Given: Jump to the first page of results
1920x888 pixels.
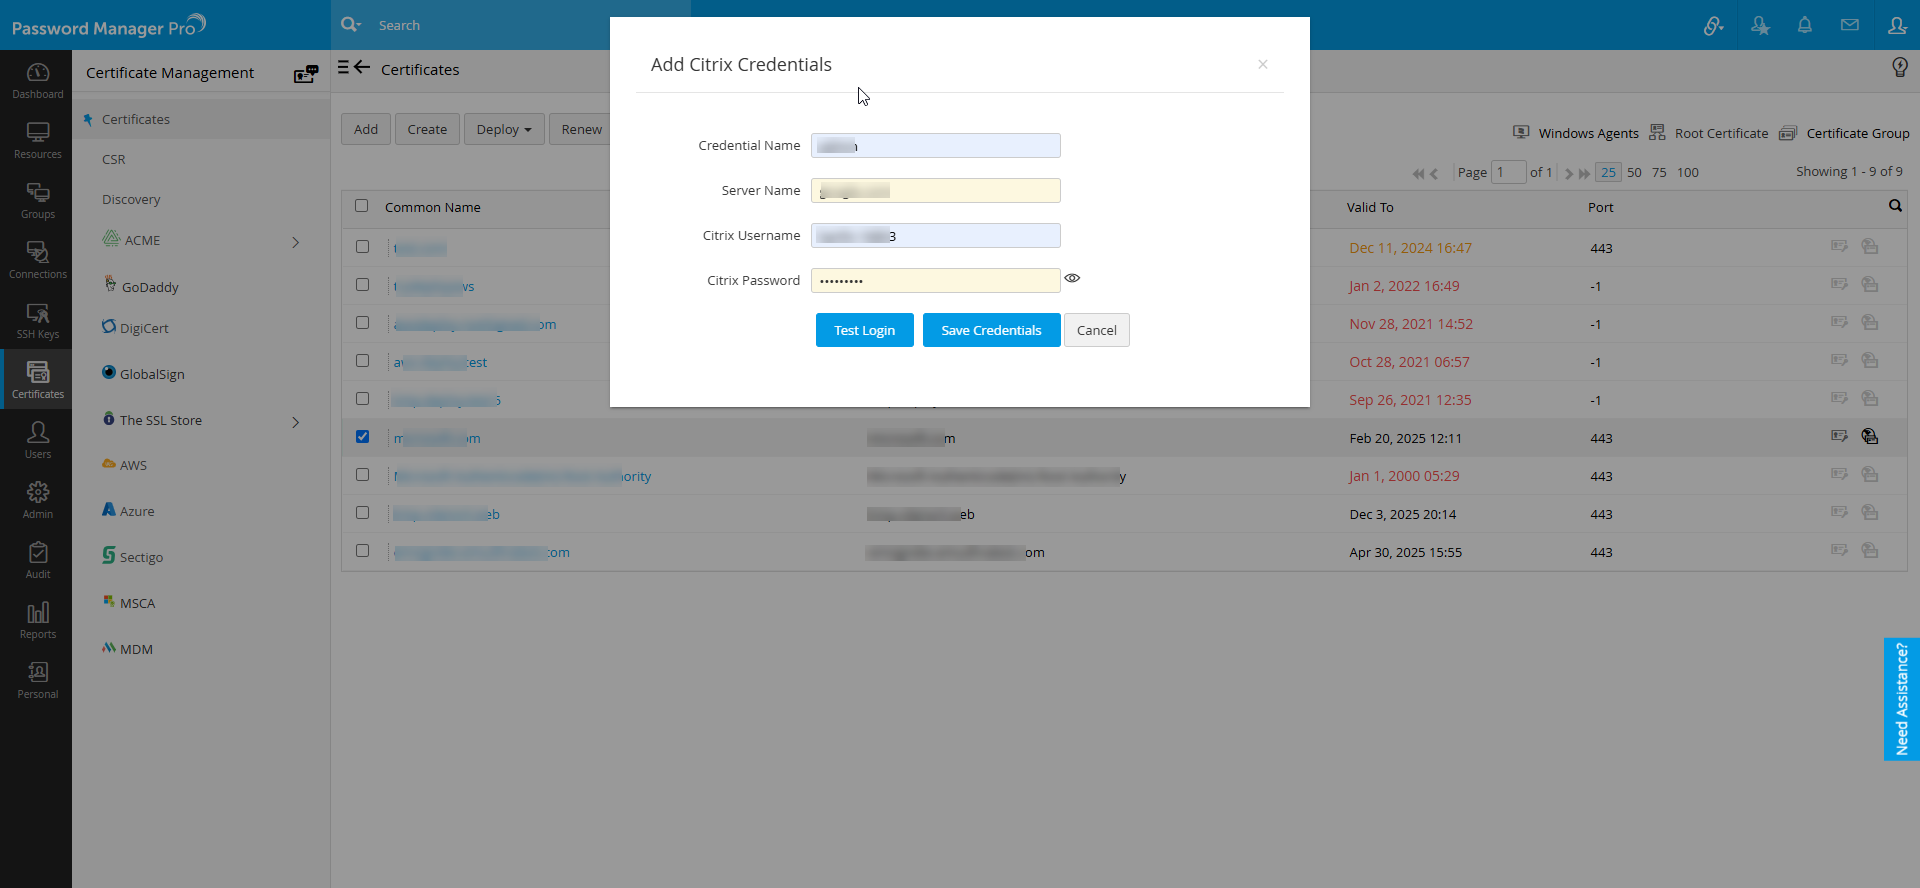Looking at the screenshot, I should pos(1418,173).
